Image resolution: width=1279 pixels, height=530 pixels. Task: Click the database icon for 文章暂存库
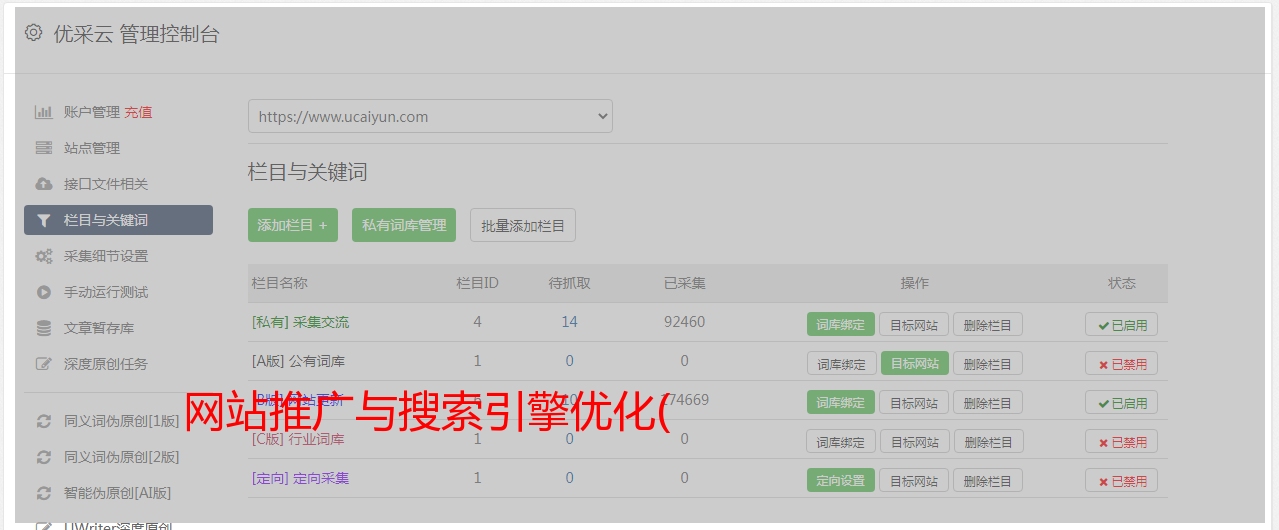[43, 328]
